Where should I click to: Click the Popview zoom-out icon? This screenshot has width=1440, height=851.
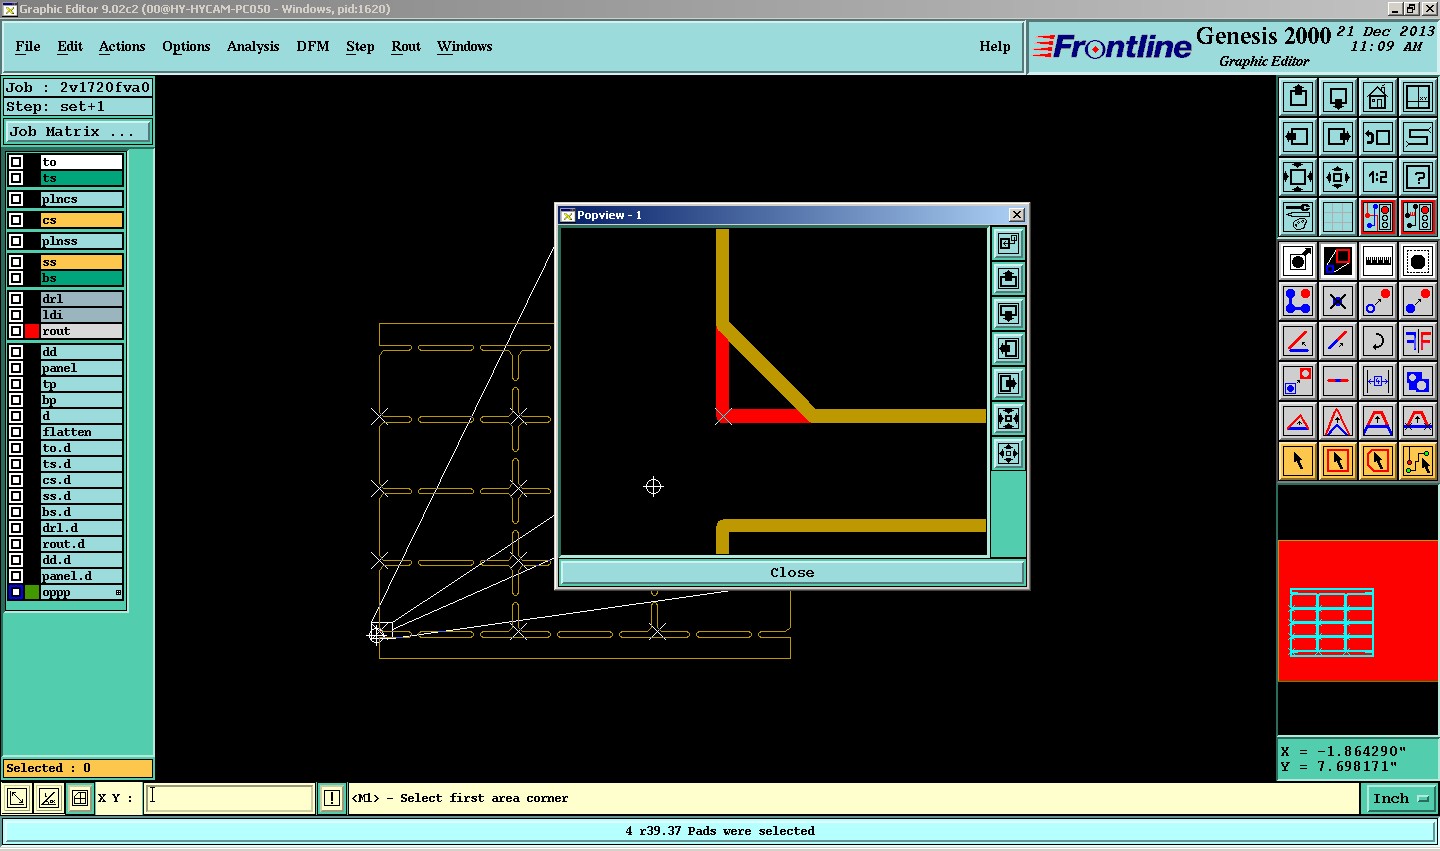click(x=1008, y=454)
